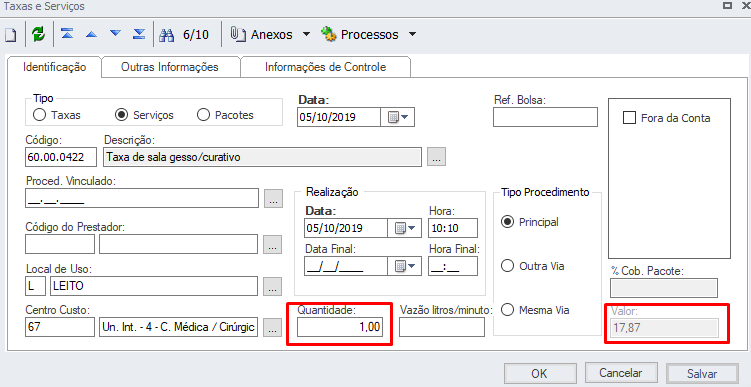Open calendar dropdown for Realização Data
This screenshot has height=387, width=751.
point(405,228)
